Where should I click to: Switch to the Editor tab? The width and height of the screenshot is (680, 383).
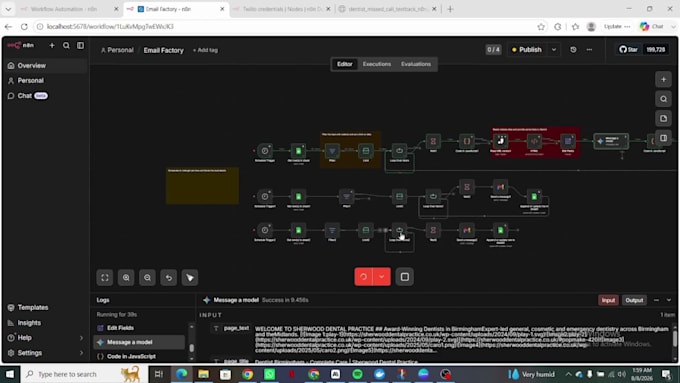[x=345, y=64]
